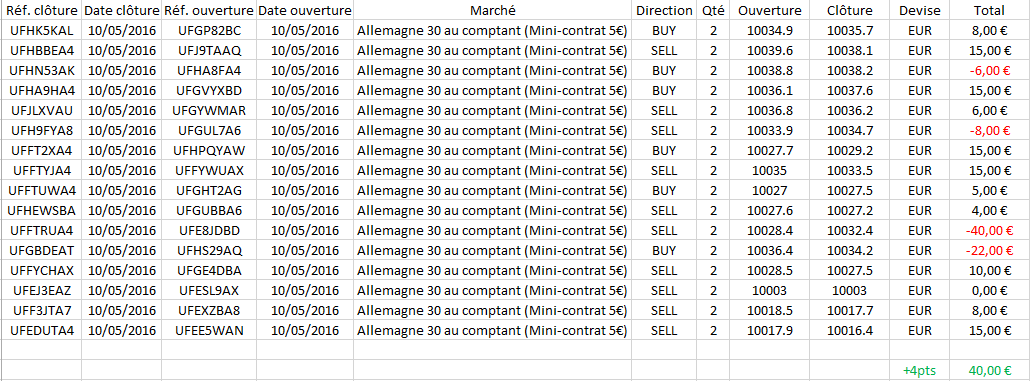Select closing price 10035.7 cell
The image size is (1030, 381).
pyautogui.click(x=850, y=30)
